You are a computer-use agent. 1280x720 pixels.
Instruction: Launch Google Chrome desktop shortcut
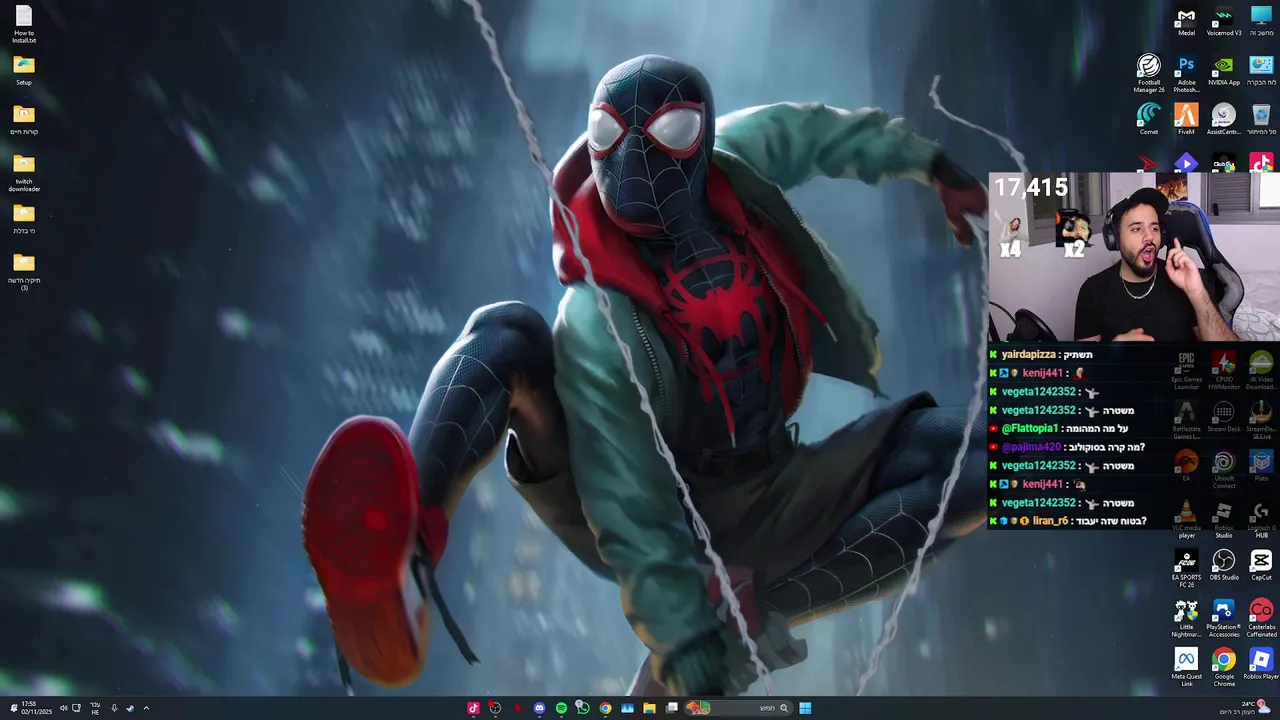[1224, 668]
